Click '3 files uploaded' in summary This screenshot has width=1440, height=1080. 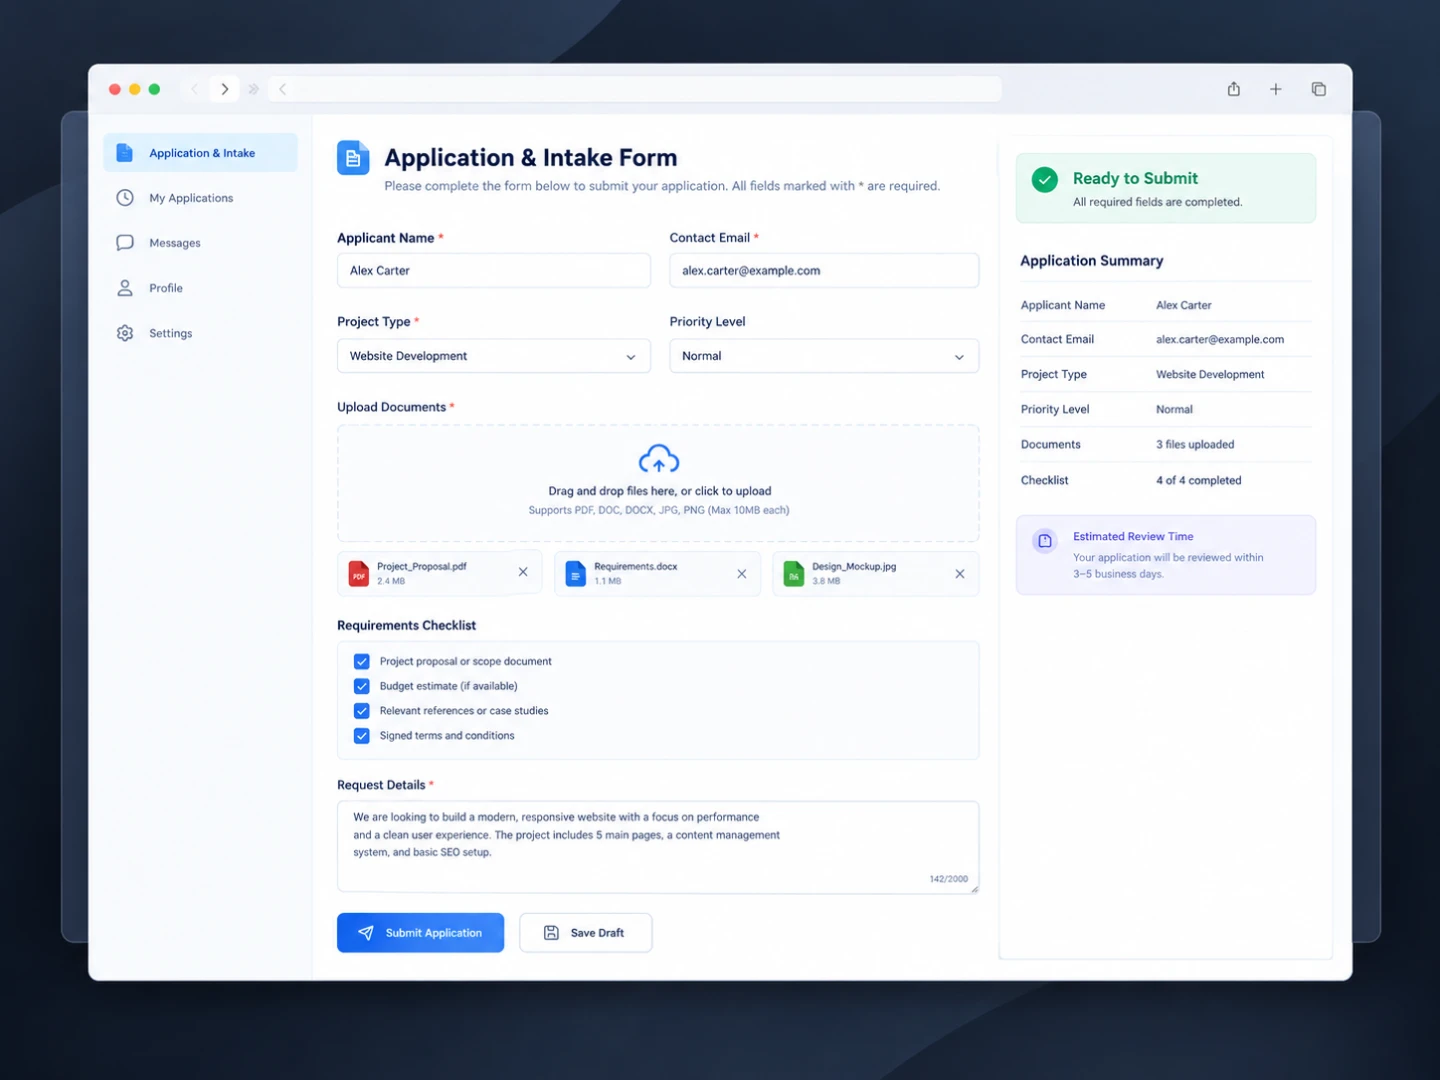pos(1195,445)
